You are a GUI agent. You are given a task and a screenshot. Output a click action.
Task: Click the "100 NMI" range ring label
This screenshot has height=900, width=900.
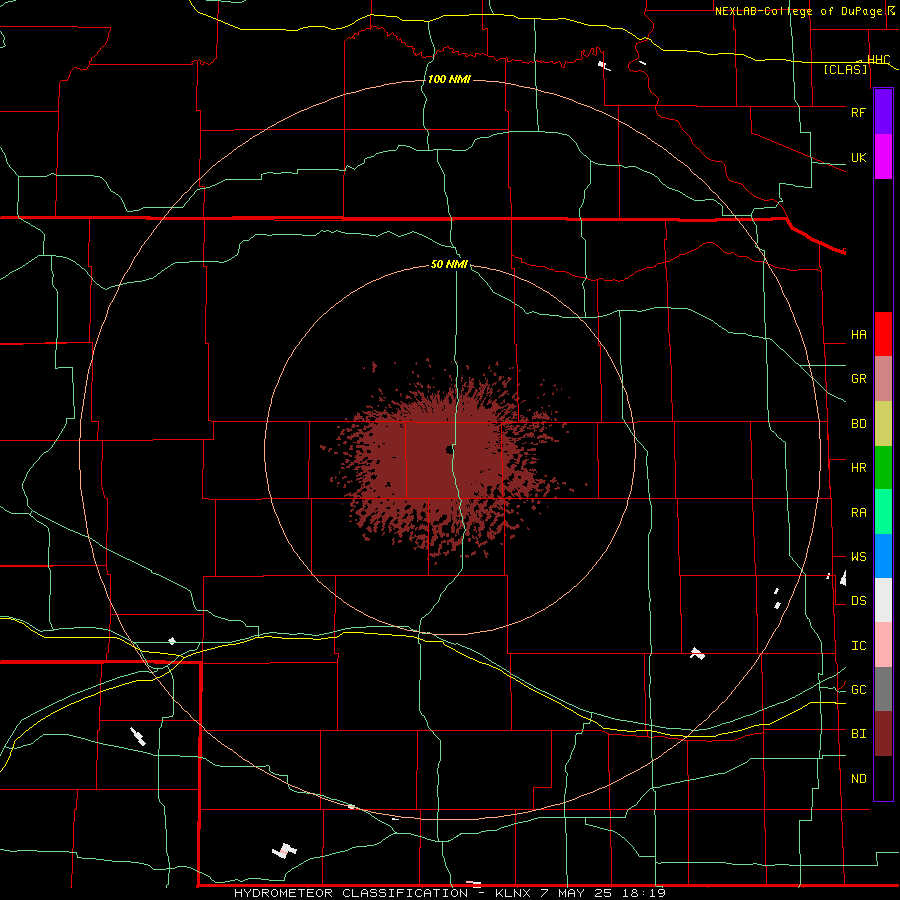pyautogui.click(x=449, y=79)
